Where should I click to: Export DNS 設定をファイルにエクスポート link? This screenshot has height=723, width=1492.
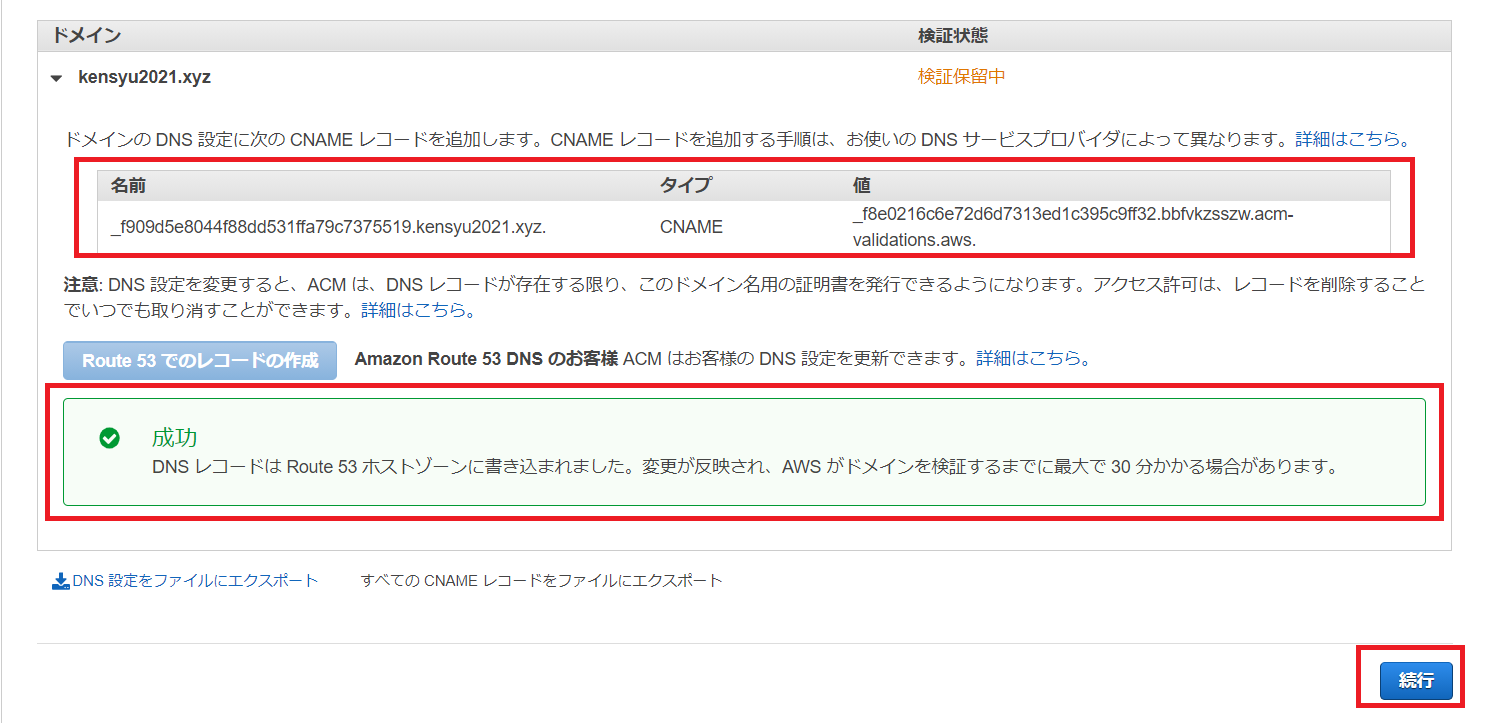point(195,580)
